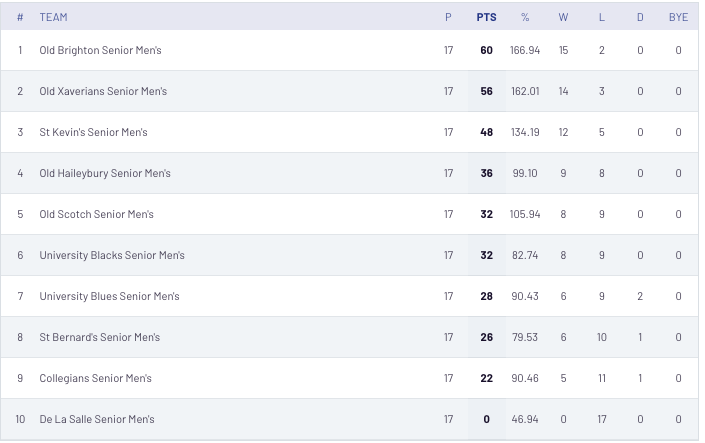The image size is (705, 443).
Task: Open Old Brighton Senior Men's team
Action: pyautogui.click(x=100, y=50)
